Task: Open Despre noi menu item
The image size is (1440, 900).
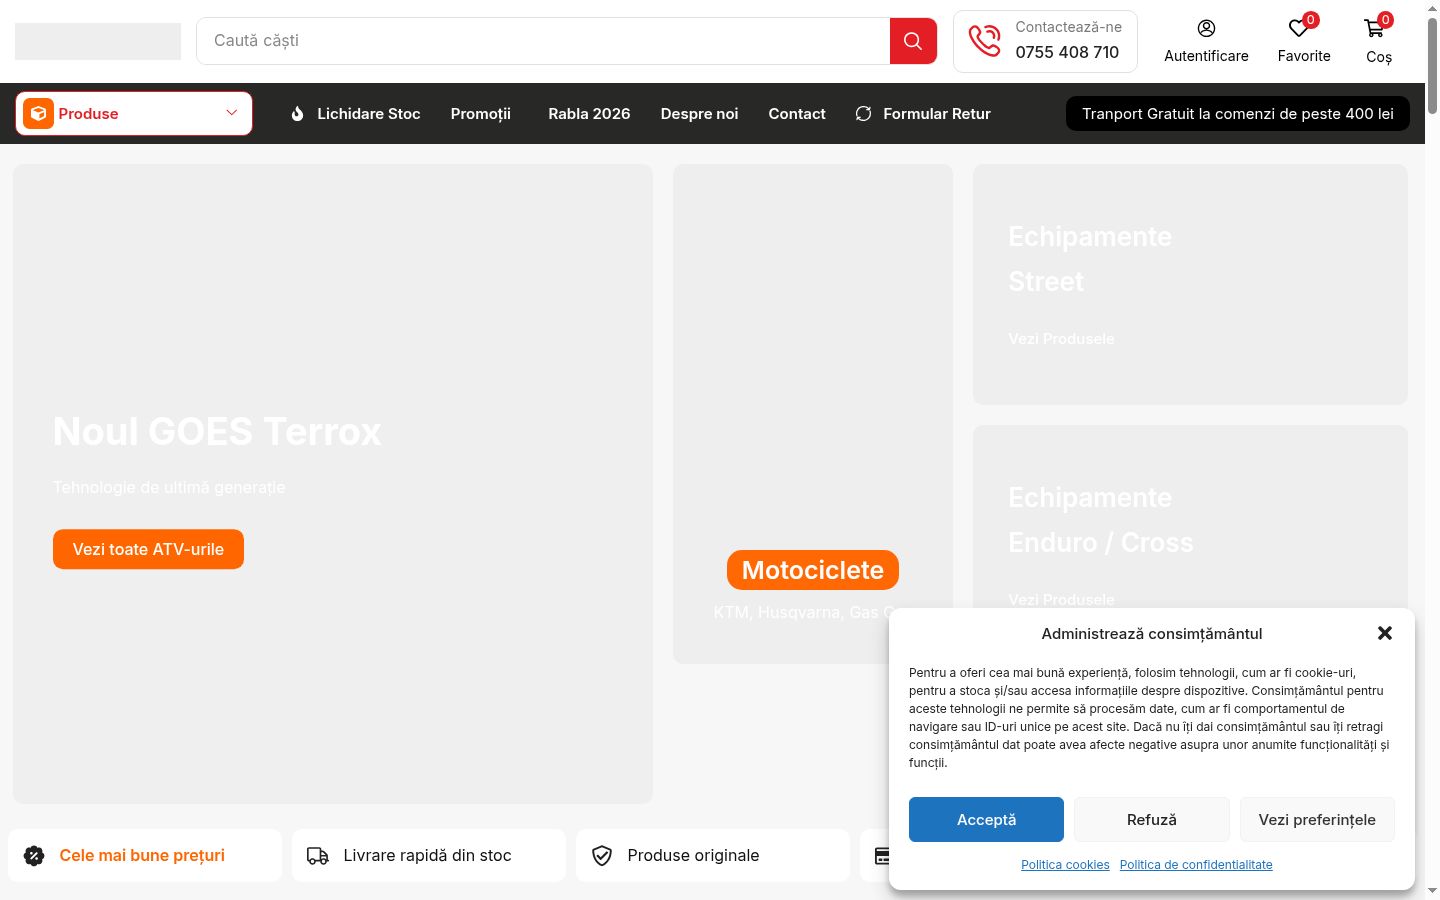Action: (x=699, y=114)
